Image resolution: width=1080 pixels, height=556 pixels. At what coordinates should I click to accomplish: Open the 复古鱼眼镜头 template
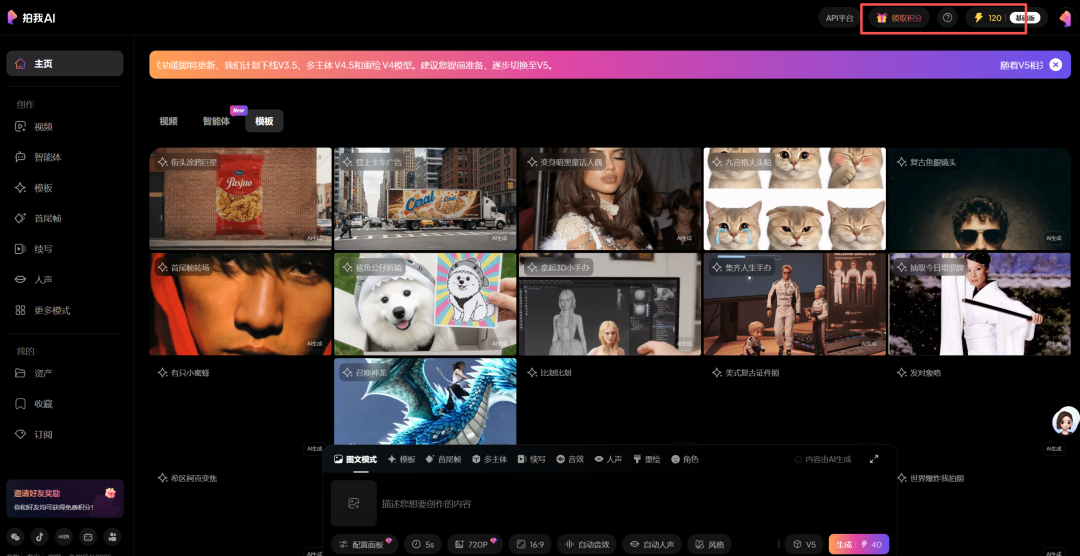pyautogui.click(x=979, y=198)
